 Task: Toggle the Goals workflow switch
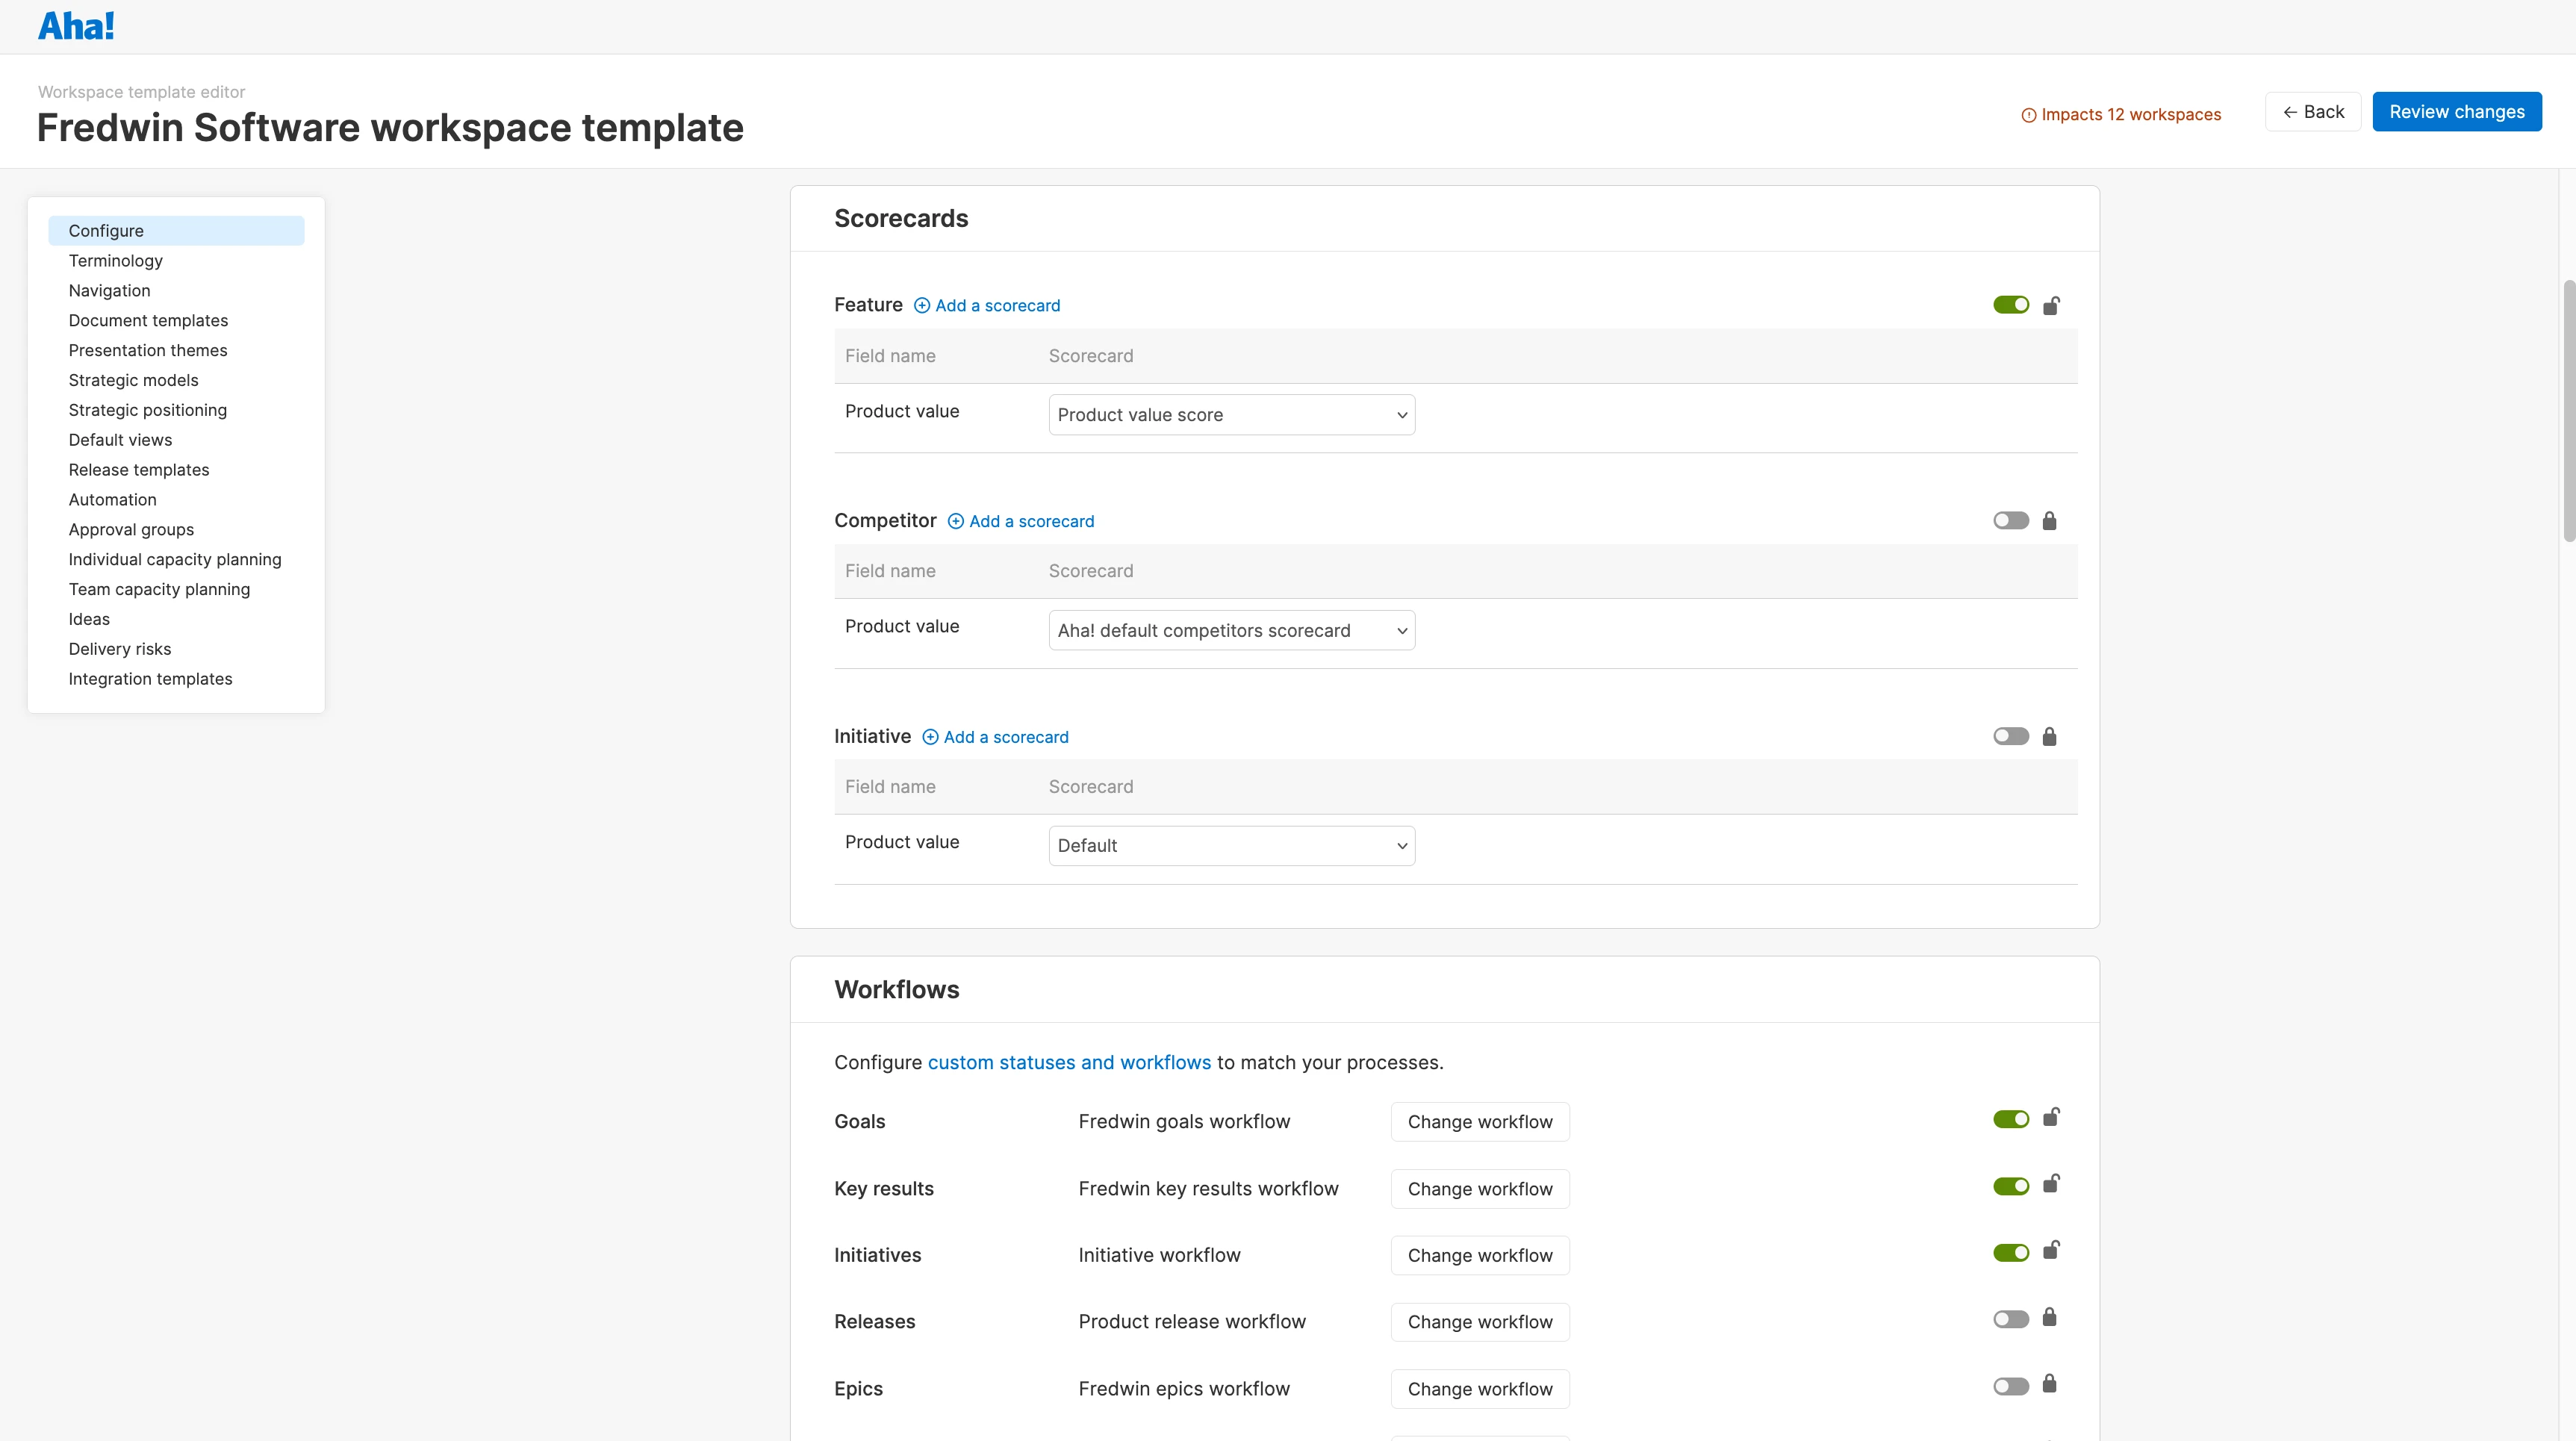point(2010,1120)
